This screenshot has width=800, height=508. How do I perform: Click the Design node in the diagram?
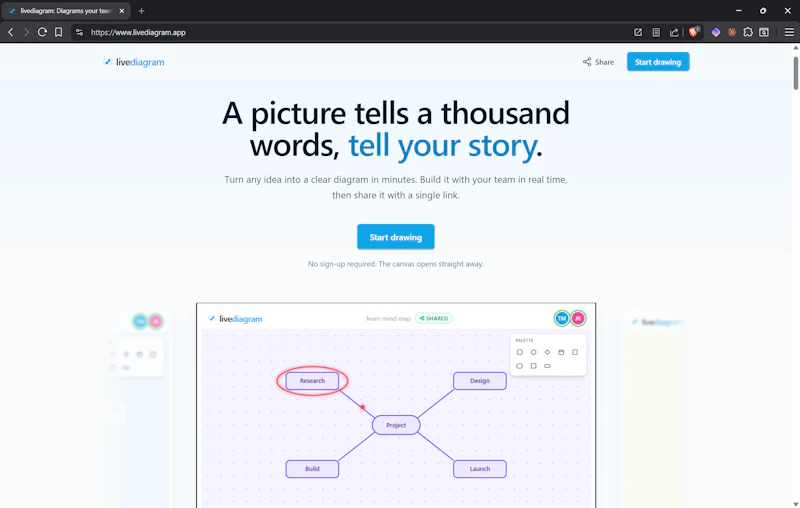click(480, 381)
